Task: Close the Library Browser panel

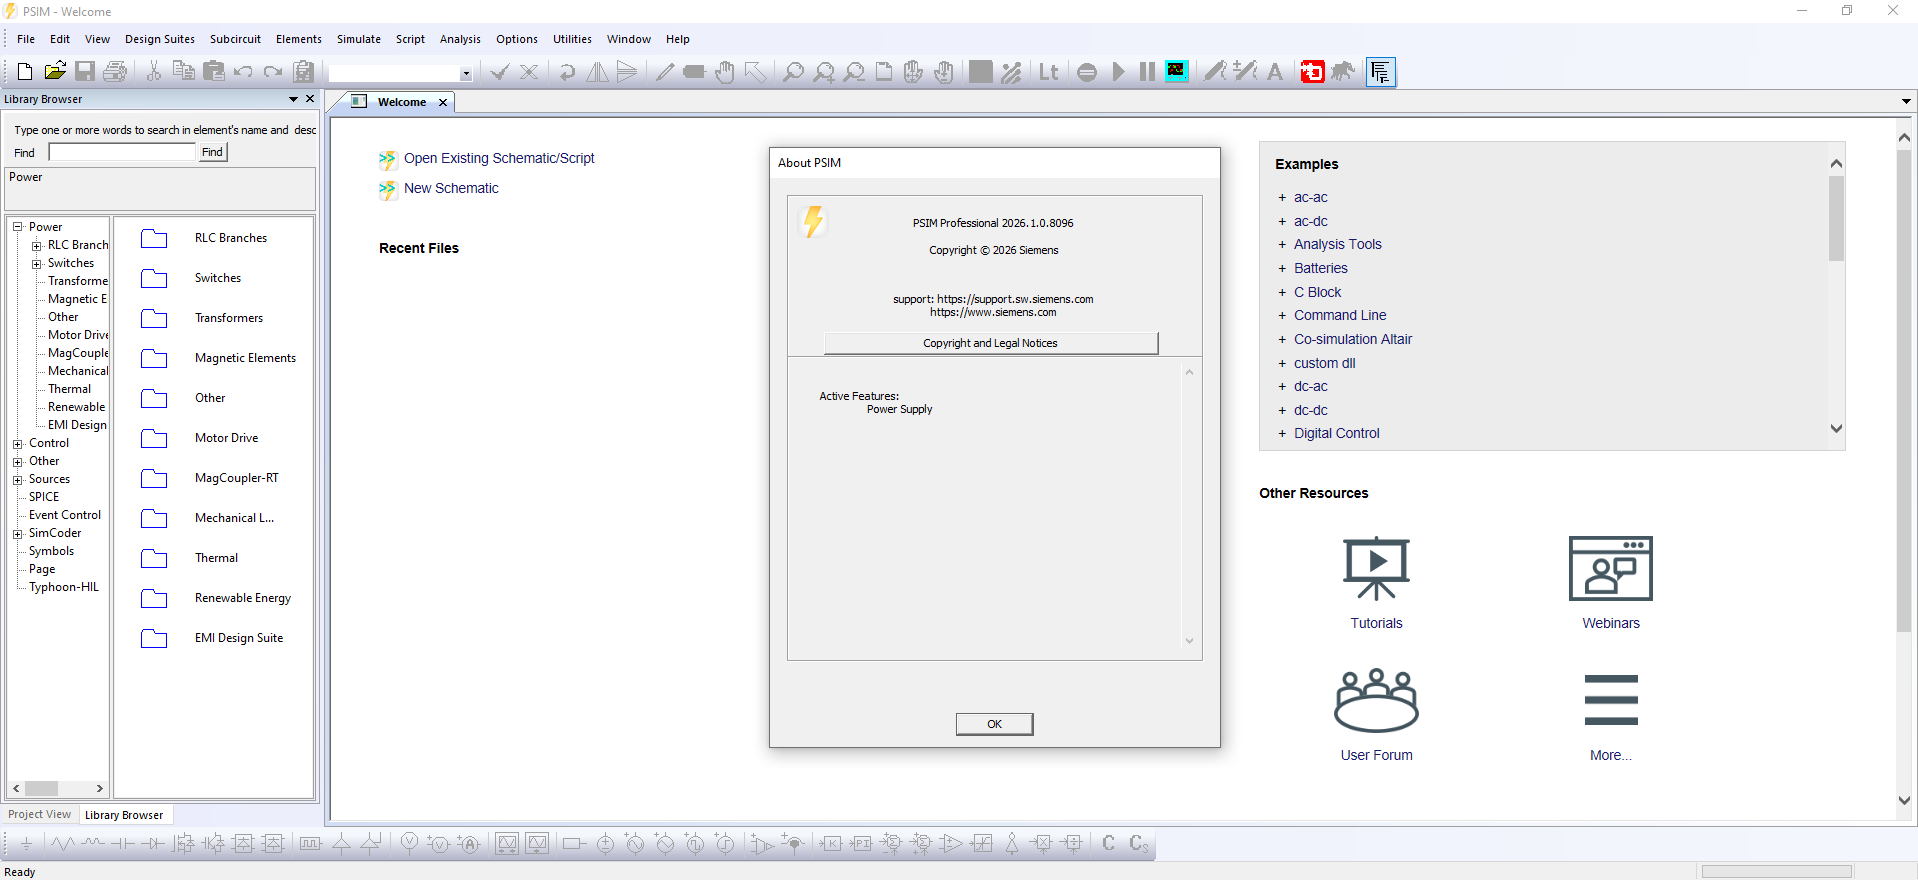Action: click(x=310, y=99)
